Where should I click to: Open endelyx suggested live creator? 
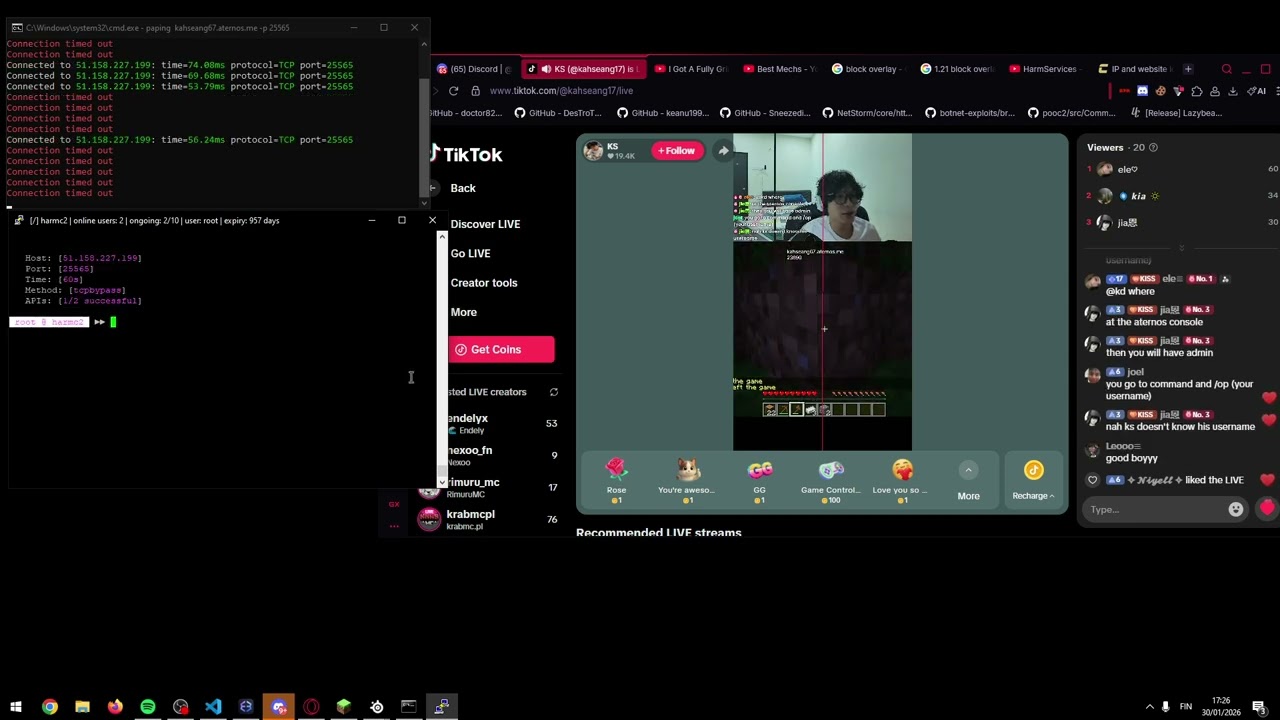pos(490,424)
